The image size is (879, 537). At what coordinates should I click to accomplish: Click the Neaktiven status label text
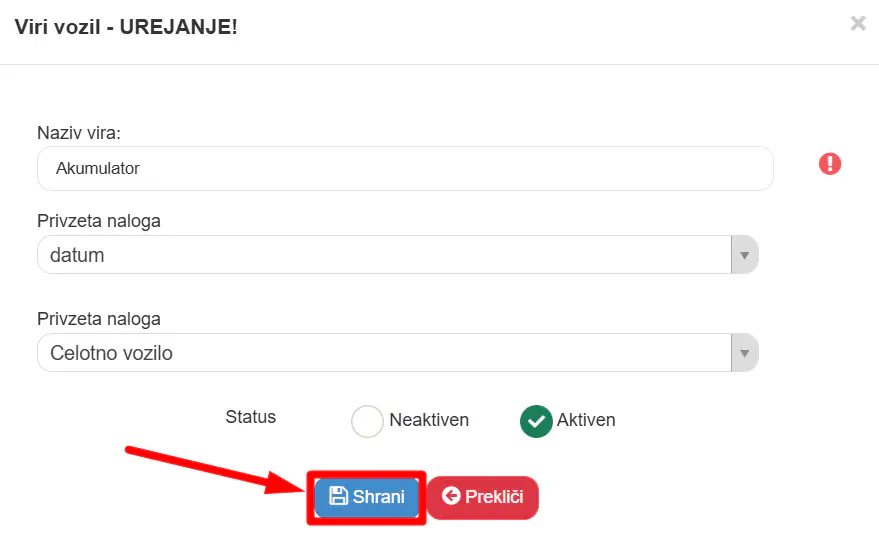pyautogui.click(x=429, y=420)
